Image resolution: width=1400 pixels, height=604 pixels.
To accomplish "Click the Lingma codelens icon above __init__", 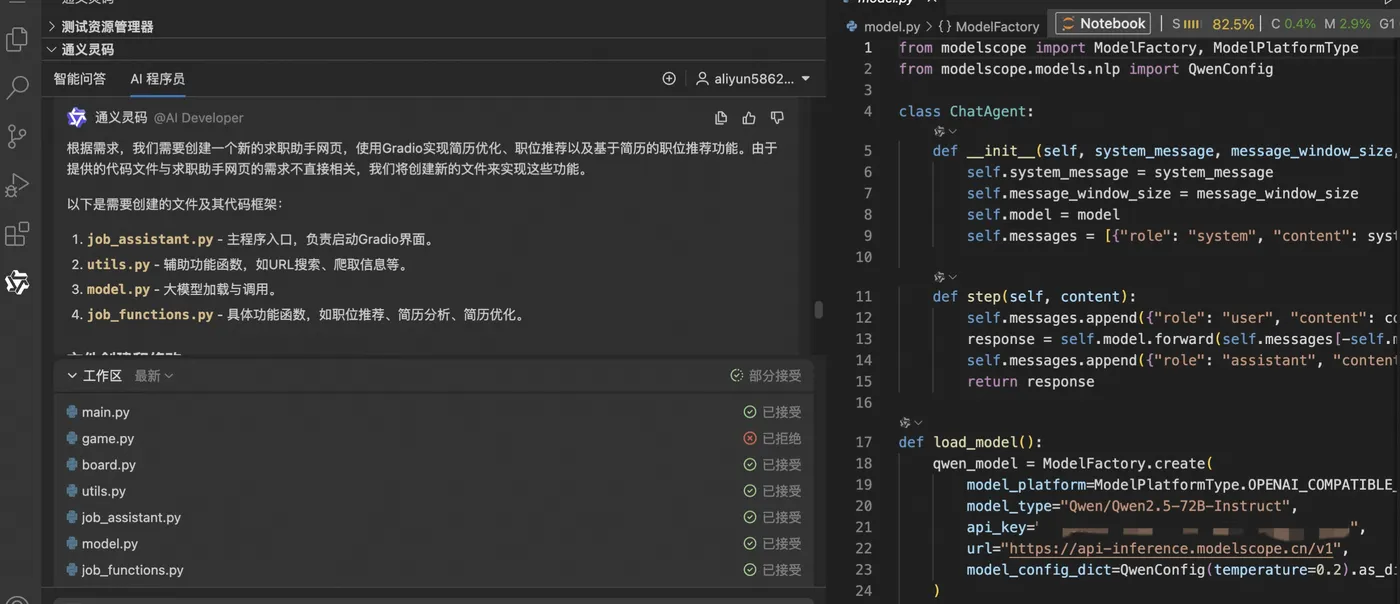I will click(939, 131).
